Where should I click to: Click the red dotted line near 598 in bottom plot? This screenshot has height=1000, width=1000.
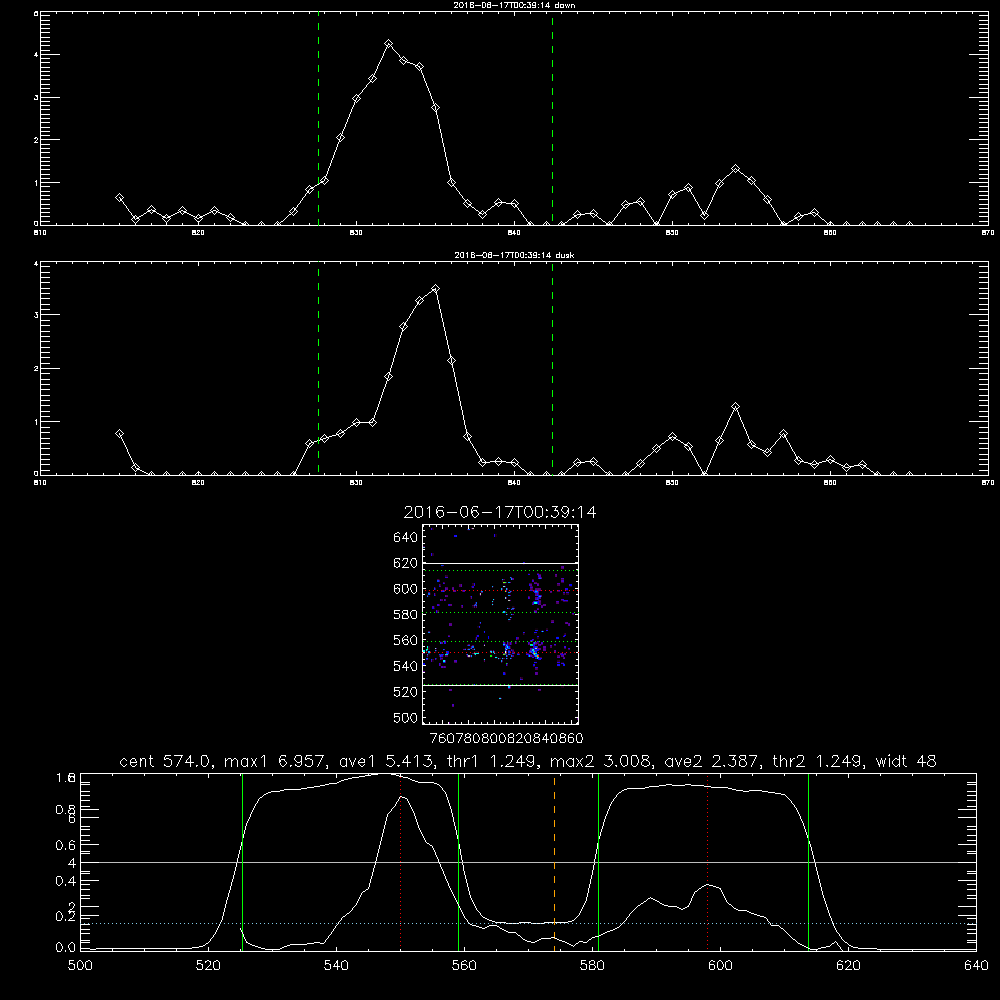(707, 861)
